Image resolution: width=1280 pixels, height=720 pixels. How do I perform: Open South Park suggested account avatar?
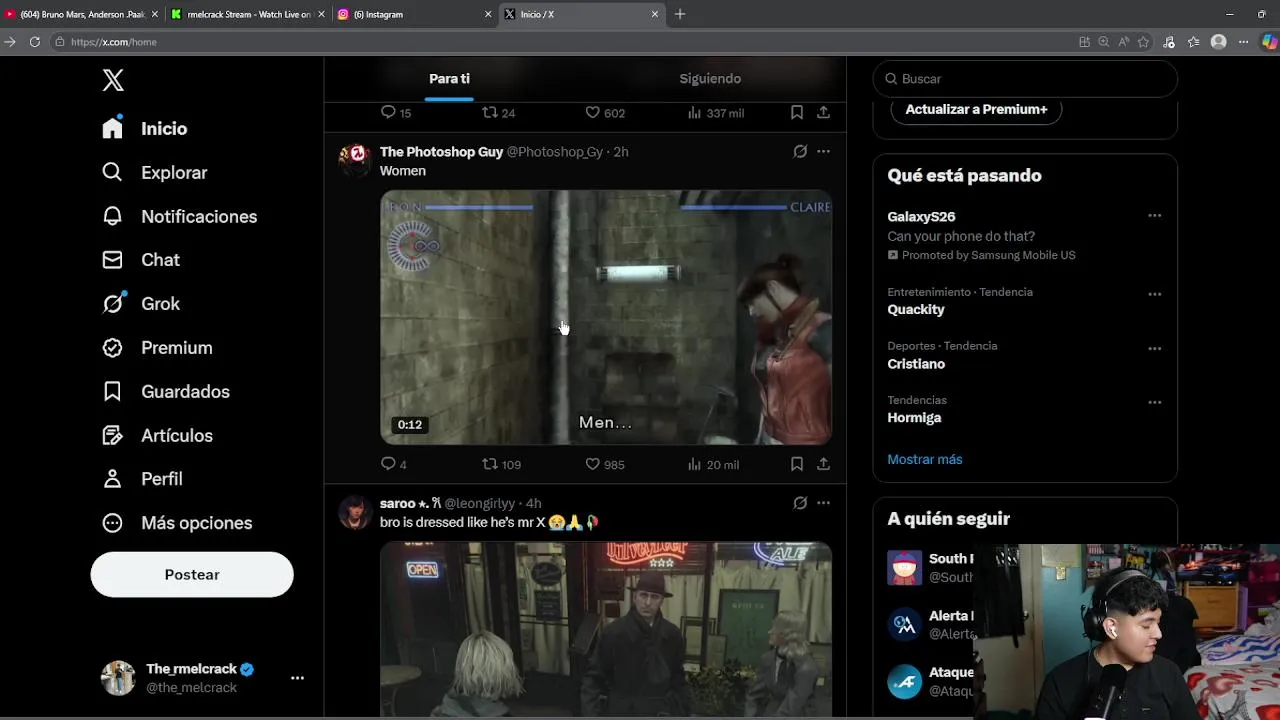pyautogui.click(x=905, y=567)
